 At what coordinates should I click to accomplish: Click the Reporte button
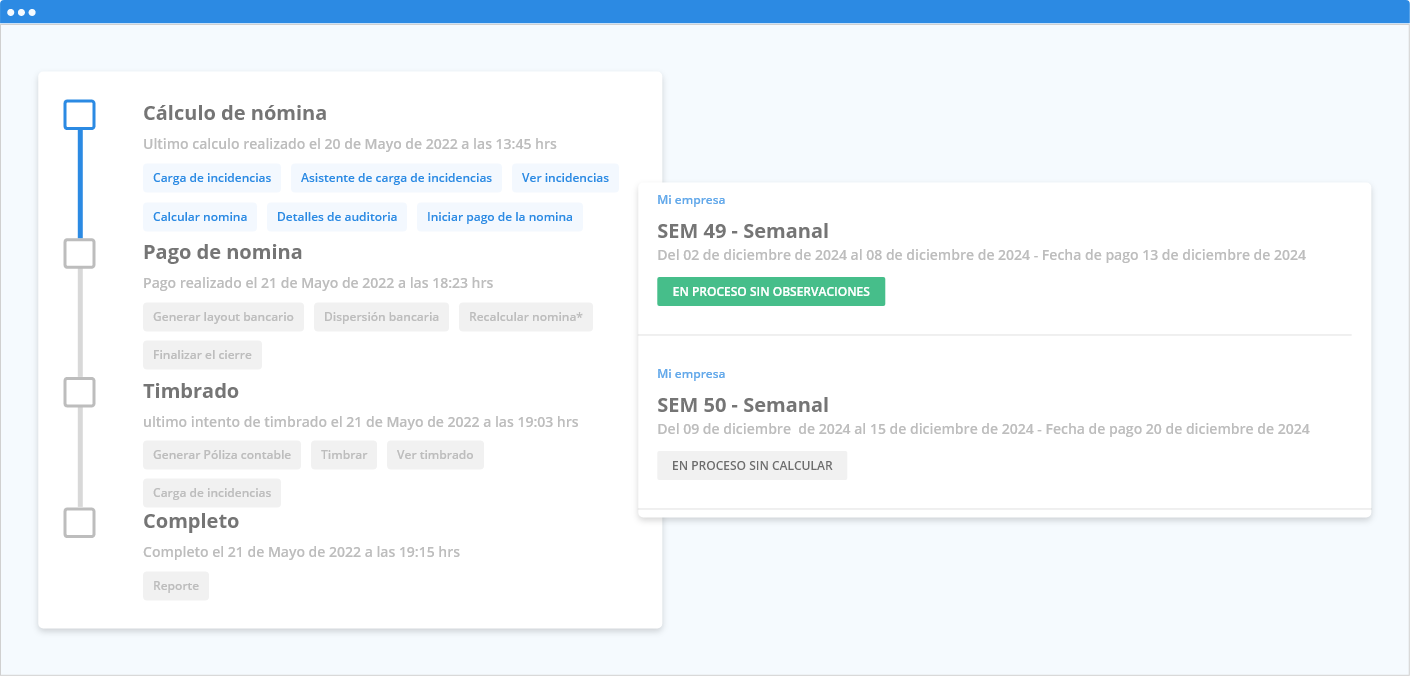176,586
